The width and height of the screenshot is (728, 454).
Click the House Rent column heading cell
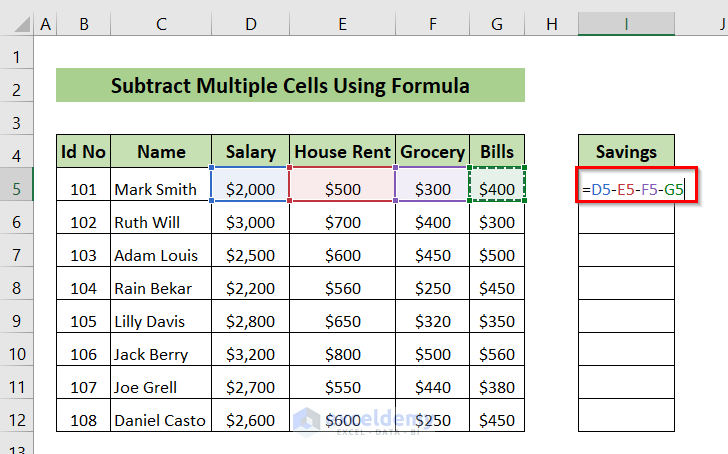coord(342,152)
